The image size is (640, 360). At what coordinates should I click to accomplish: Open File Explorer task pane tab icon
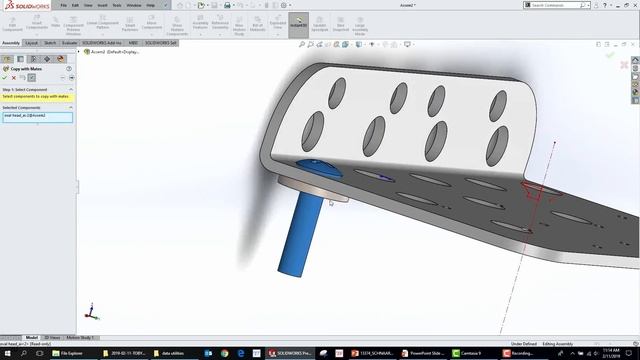click(x=635, y=76)
